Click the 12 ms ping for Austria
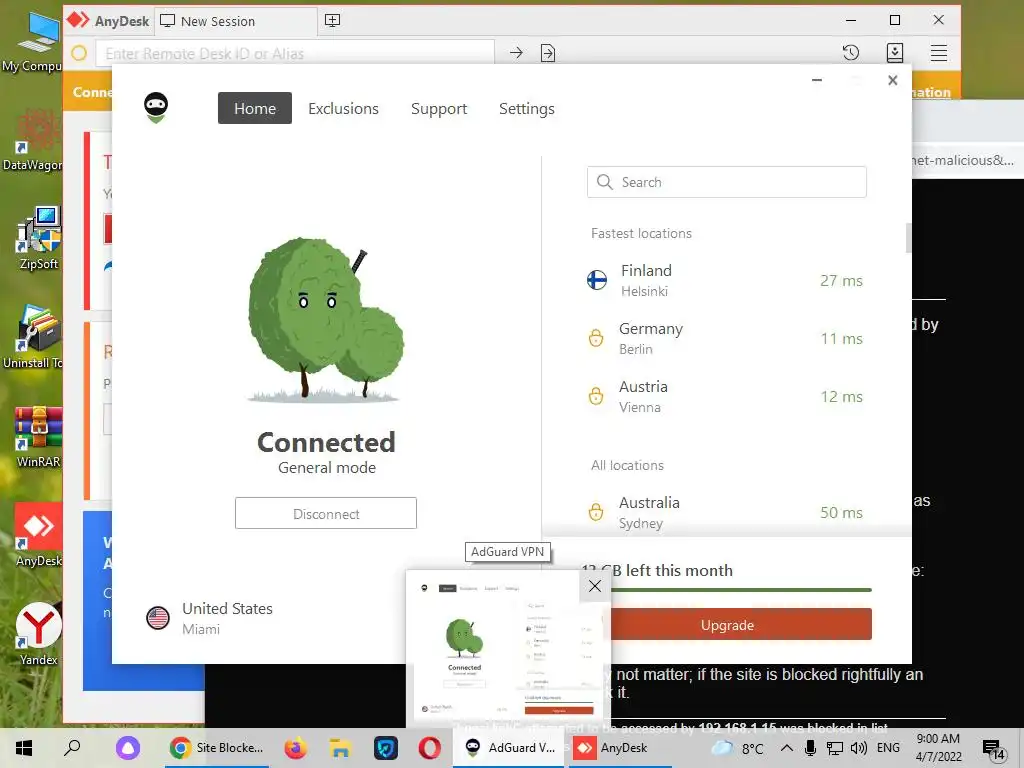The image size is (1024, 768). 841,397
